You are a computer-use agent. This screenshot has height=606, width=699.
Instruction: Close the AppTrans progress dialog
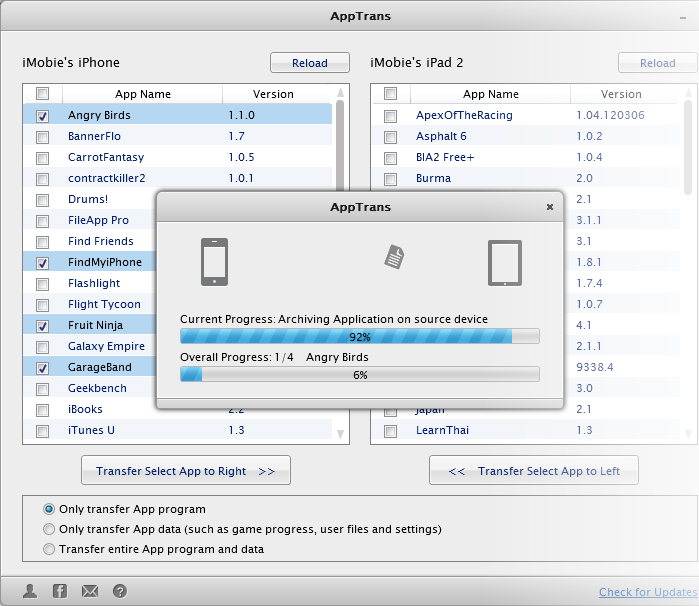550,207
